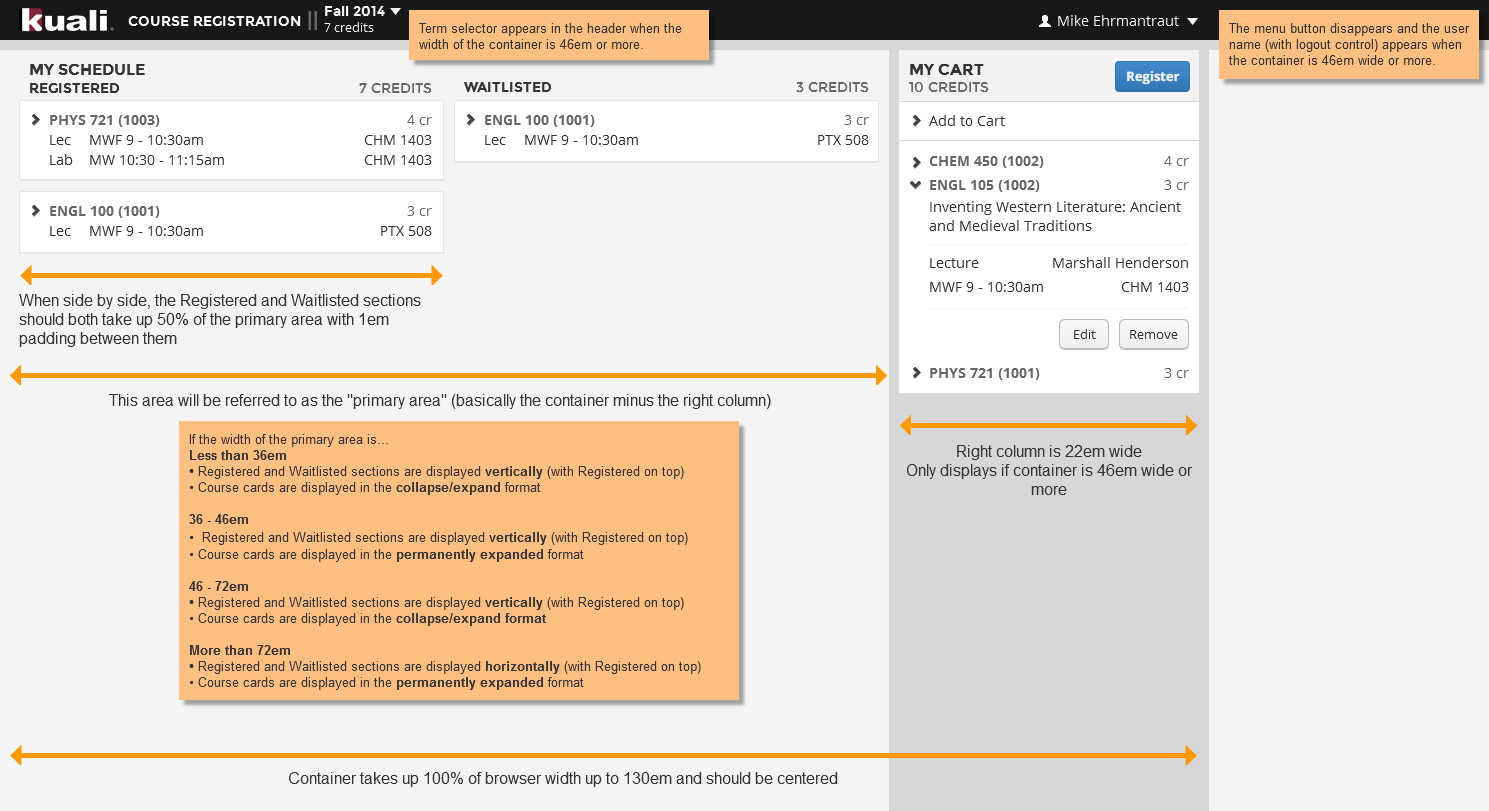The width and height of the screenshot is (1489, 811).
Task: Expand registered PHYS 721 (1003) course card
Action: click(36, 120)
